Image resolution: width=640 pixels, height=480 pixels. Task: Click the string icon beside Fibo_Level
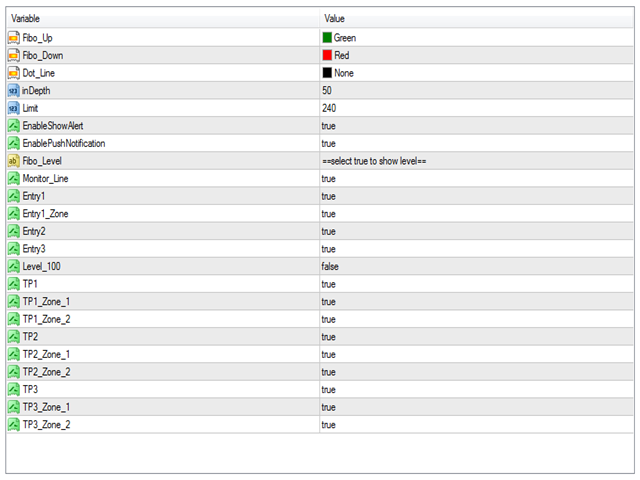pyautogui.click(x=13, y=161)
